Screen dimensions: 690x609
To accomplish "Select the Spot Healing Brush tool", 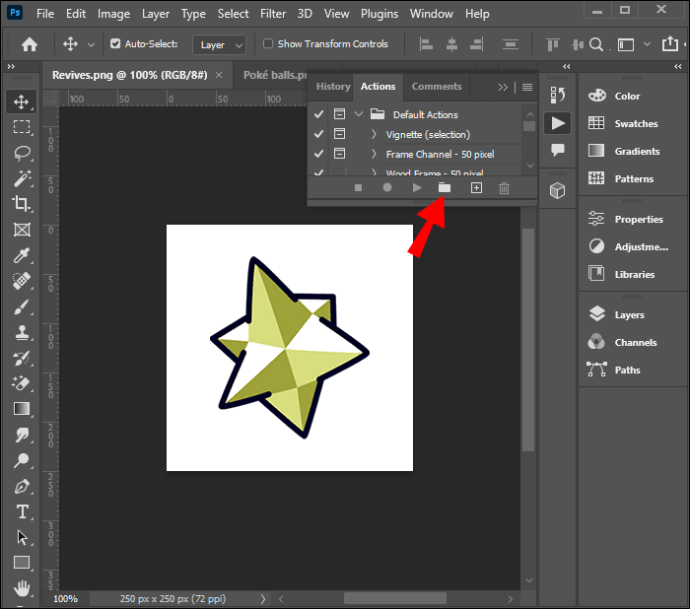I will pyautogui.click(x=22, y=280).
